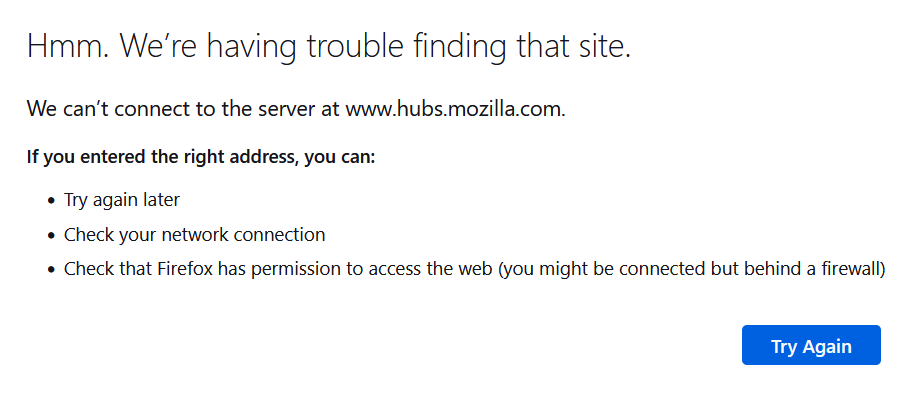
Task: Click the www.hubs.mozilla.com address text
Action: coord(454,109)
